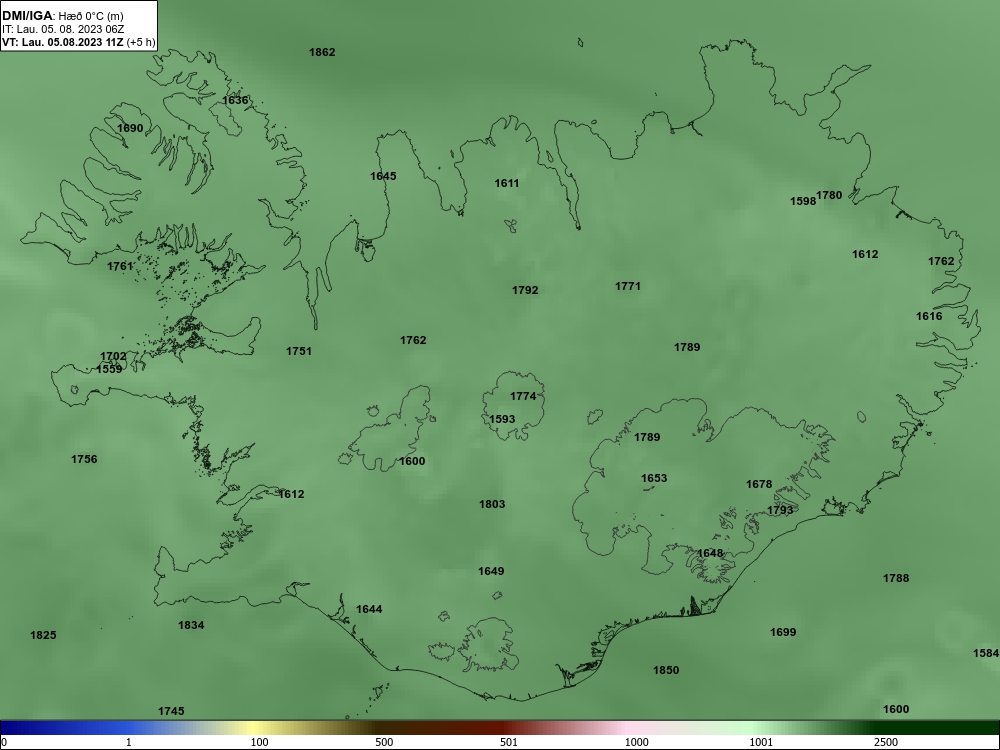Screen dimensions: 1000x750
Task: Select the 1598 height label
Action: click(x=803, y=201)
